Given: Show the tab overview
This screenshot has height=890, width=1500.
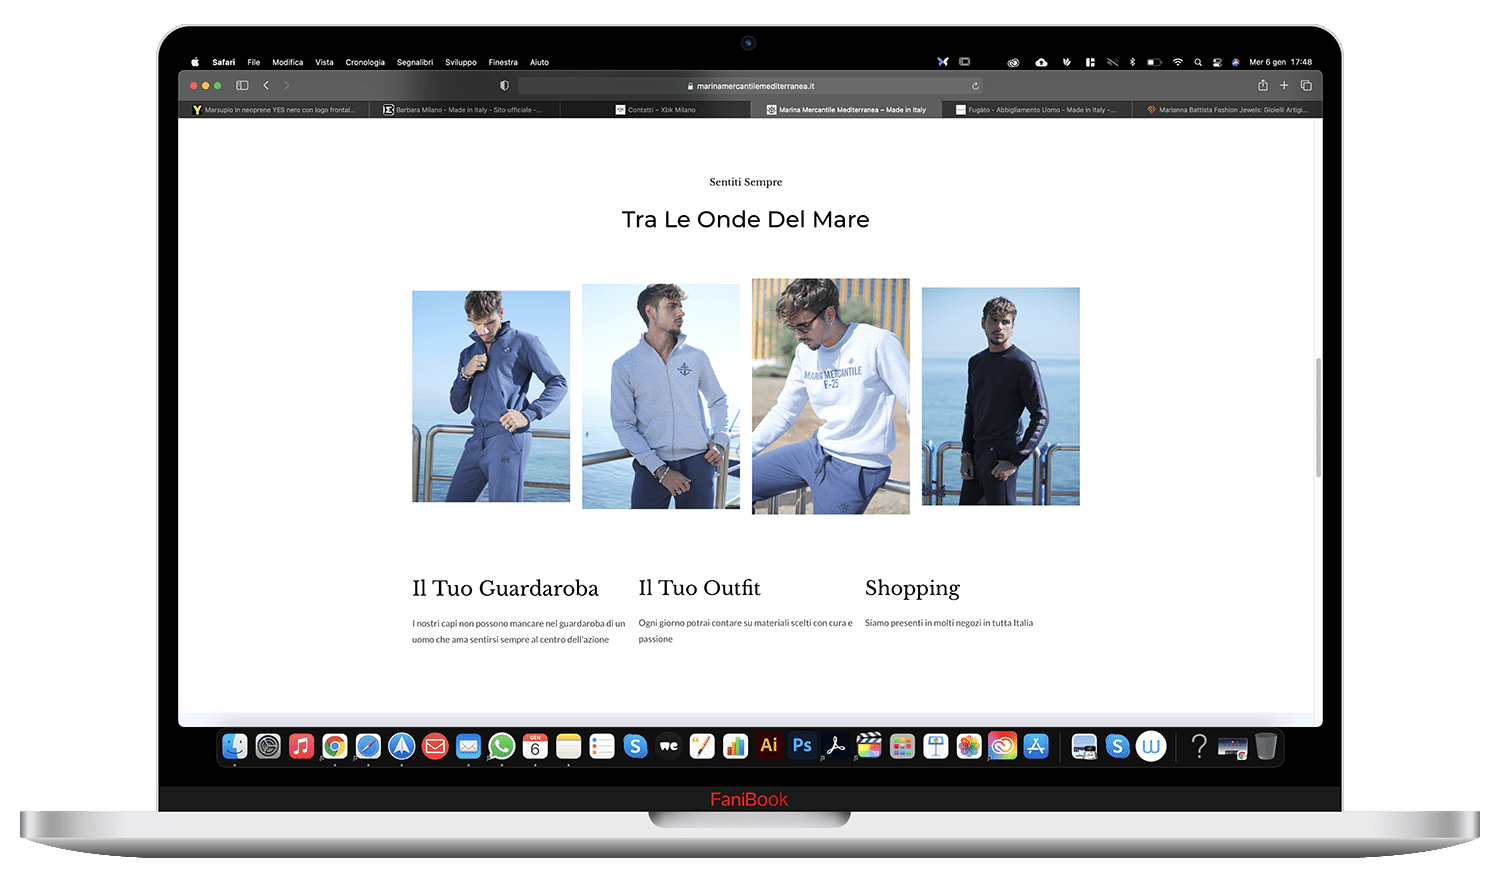Looking at the screenshot, I should [x=1306, y=86].
